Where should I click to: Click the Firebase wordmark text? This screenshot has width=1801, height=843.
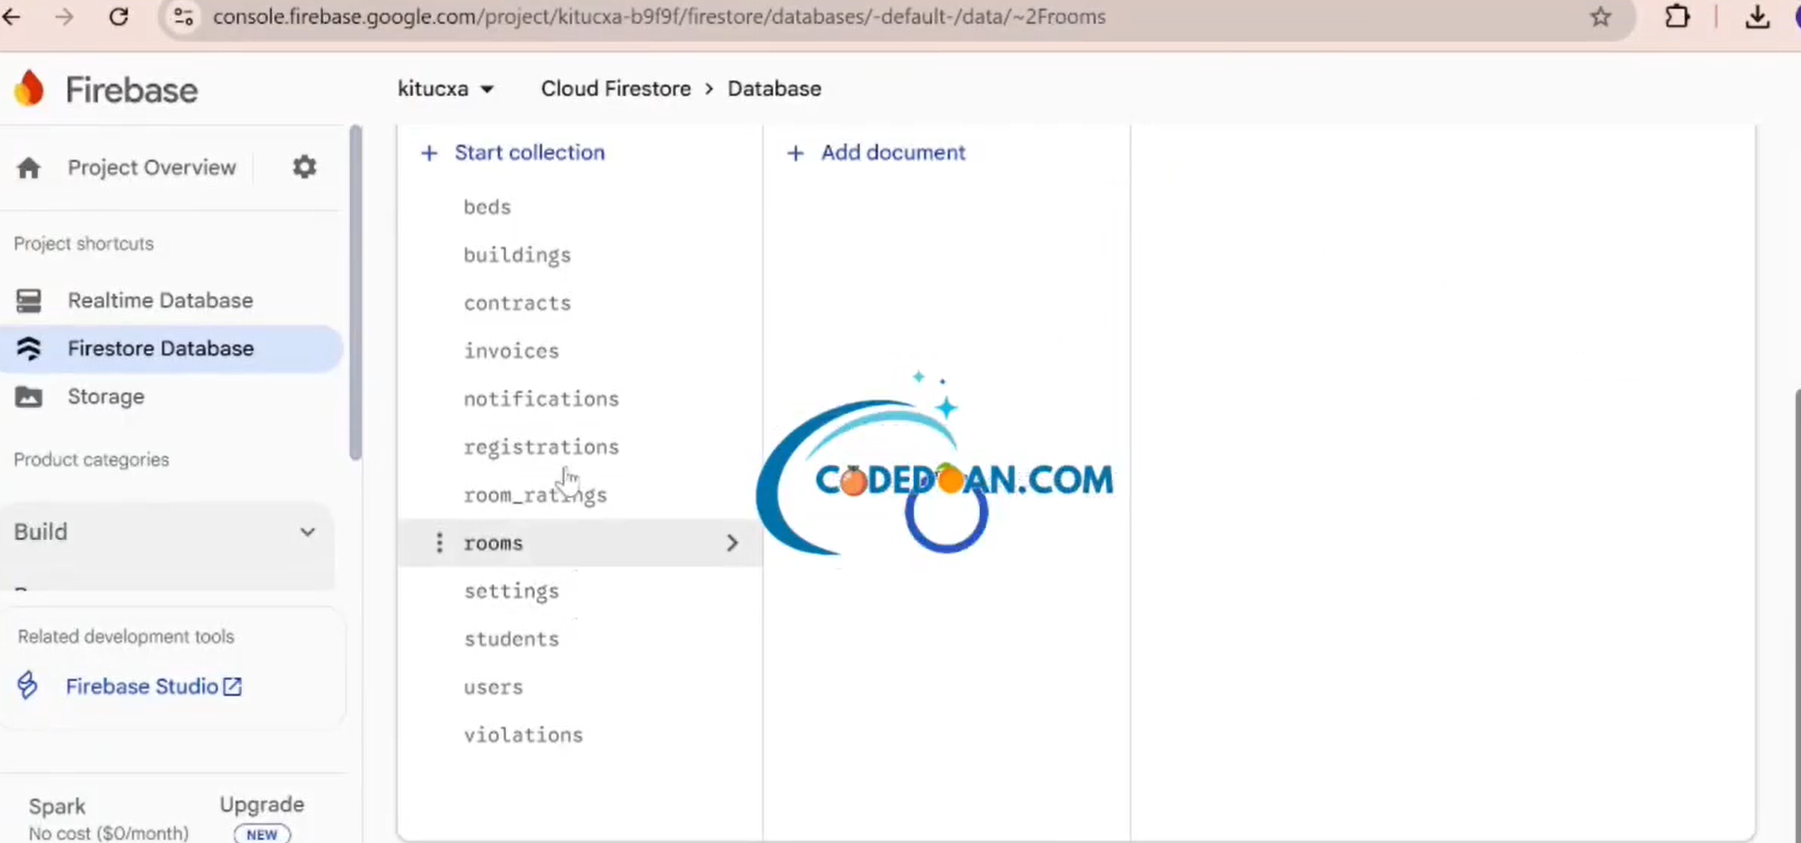[131, 90]
